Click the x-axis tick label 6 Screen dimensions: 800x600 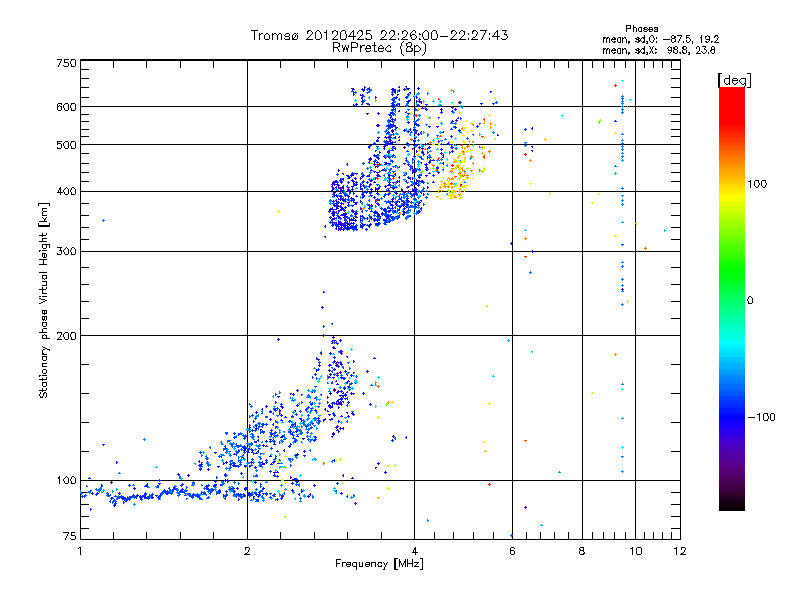512,551
